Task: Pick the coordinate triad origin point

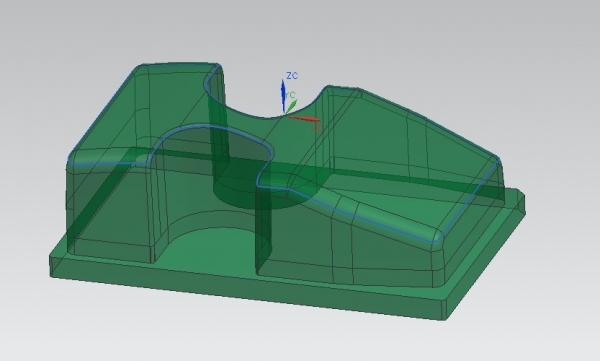Action: pos(285,114)
